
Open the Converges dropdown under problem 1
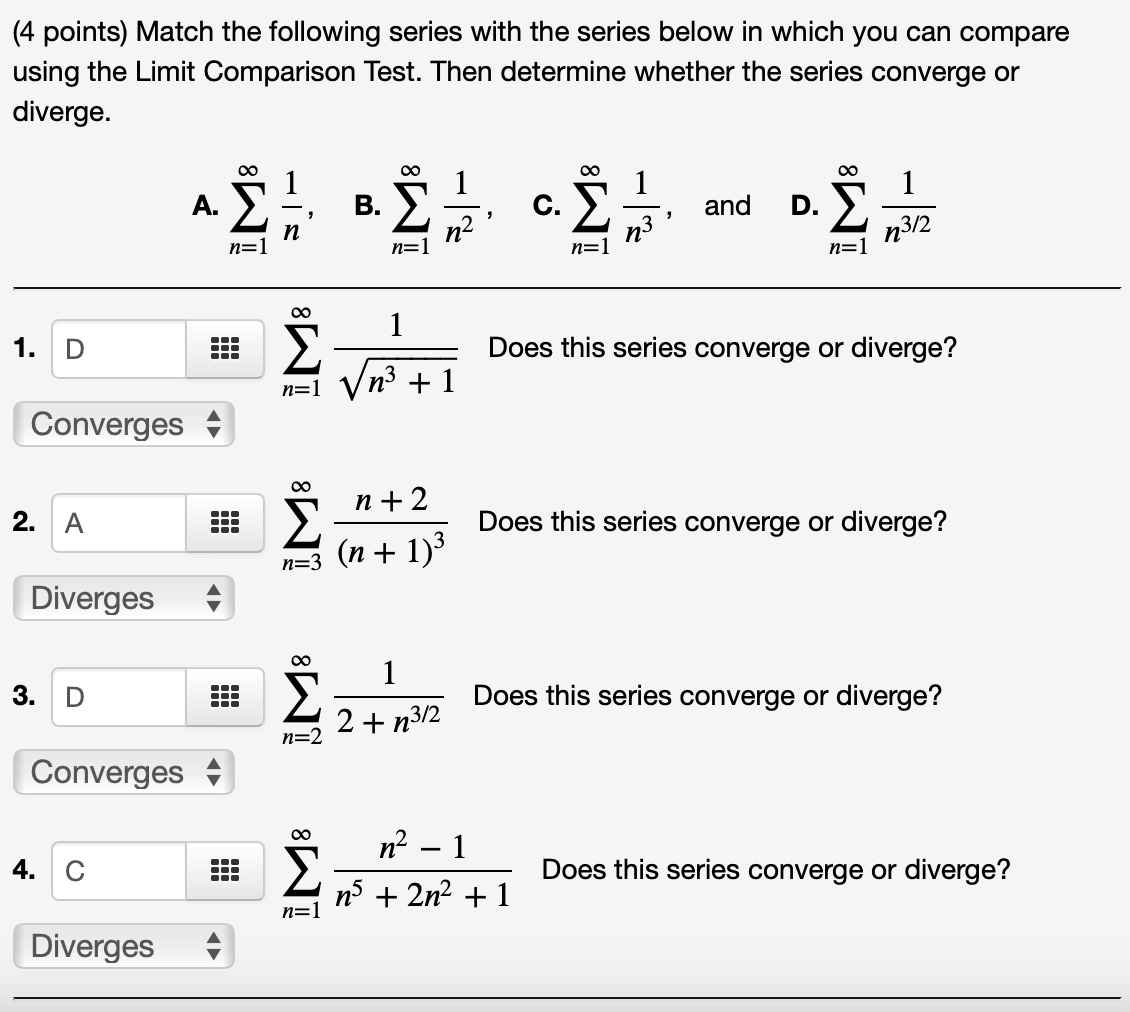[x=124, y=424]
